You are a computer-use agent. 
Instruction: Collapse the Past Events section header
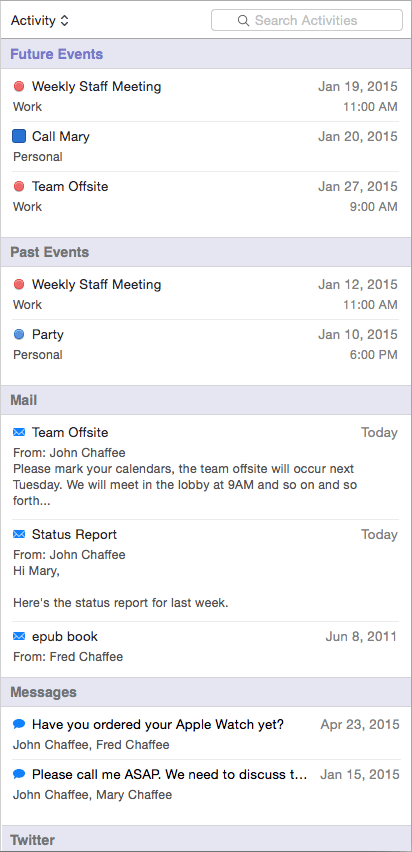(x=206, y=252)
